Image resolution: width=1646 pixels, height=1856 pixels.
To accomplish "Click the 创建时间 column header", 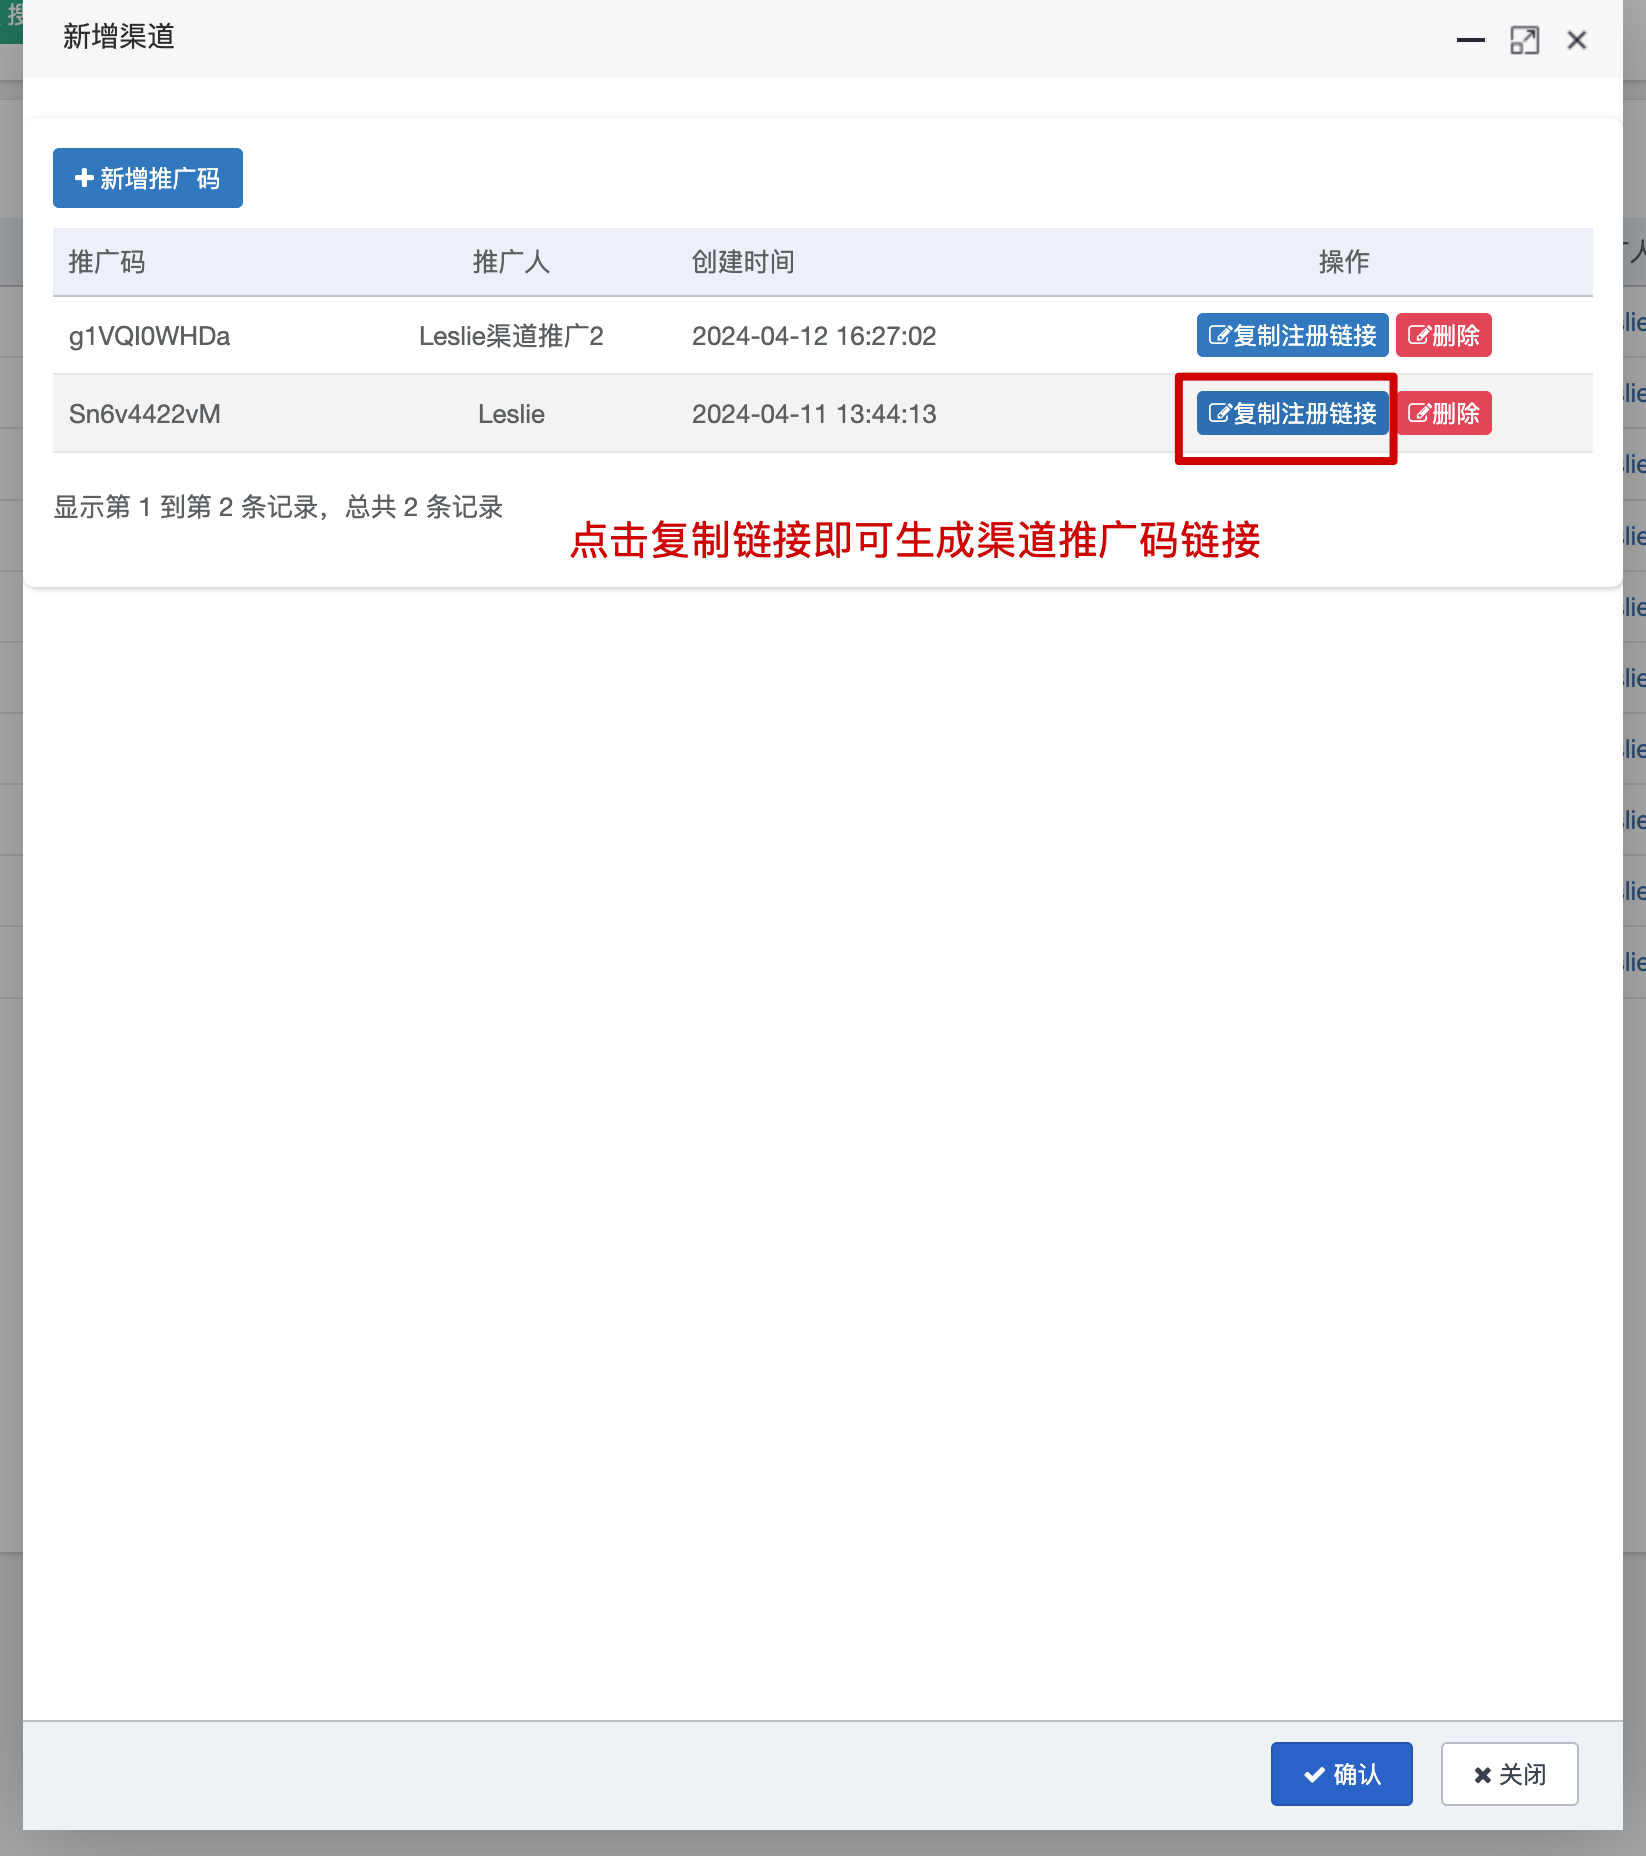I will [x=743, y=262].
